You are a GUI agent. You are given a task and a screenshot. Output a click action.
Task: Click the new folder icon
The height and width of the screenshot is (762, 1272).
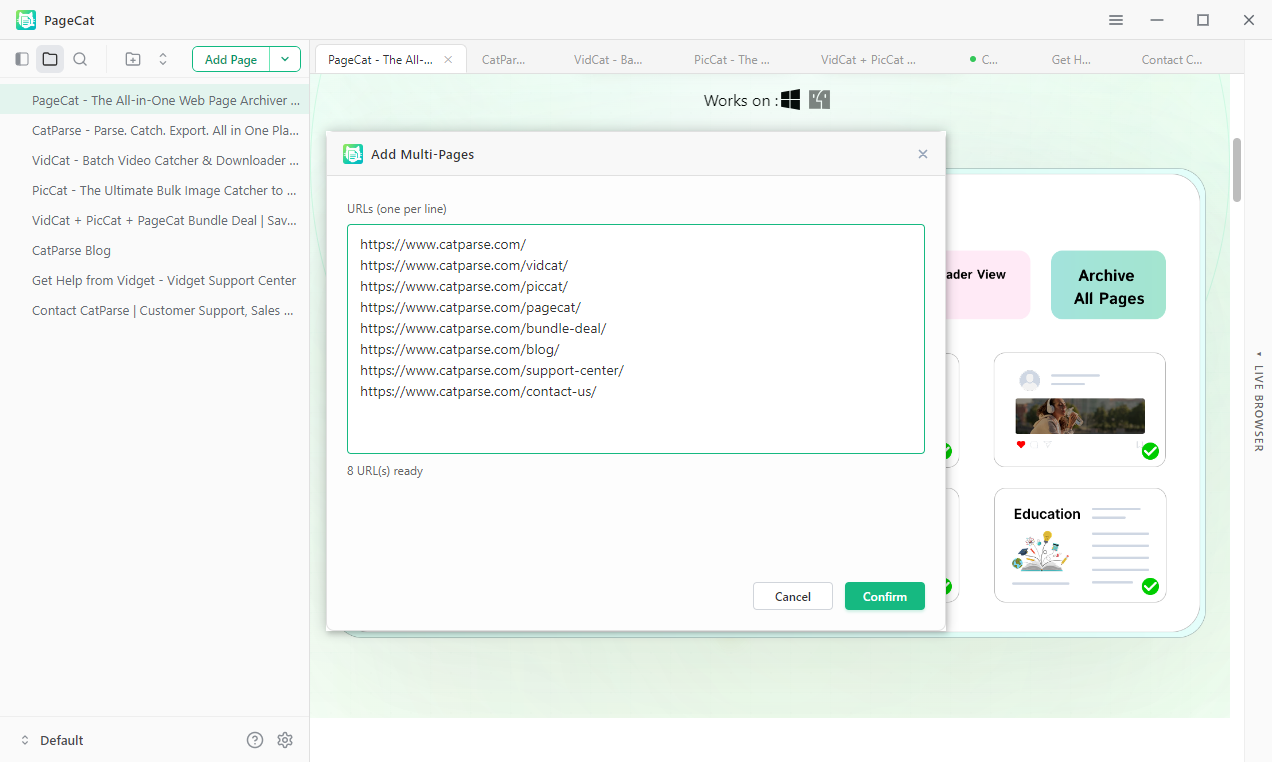pos(133,59)
